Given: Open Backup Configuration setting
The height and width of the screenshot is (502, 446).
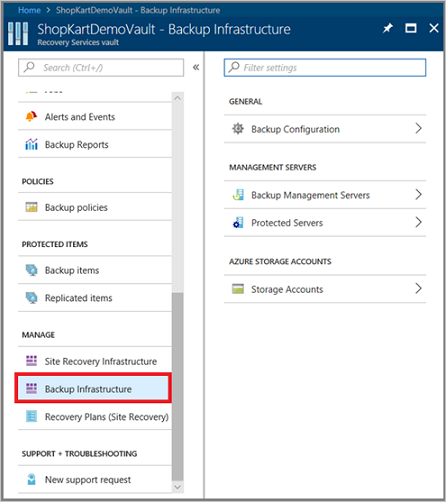Looking at the screenshot, I should pos(325,129).
